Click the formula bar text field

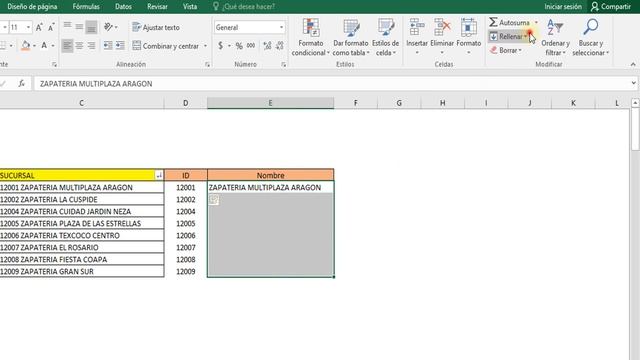point(331,83)
